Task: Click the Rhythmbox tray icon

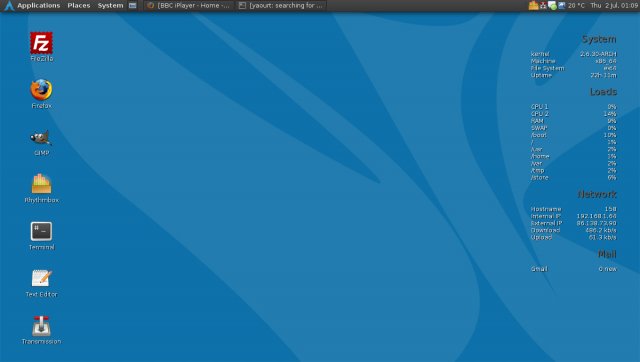Action: 533,5
